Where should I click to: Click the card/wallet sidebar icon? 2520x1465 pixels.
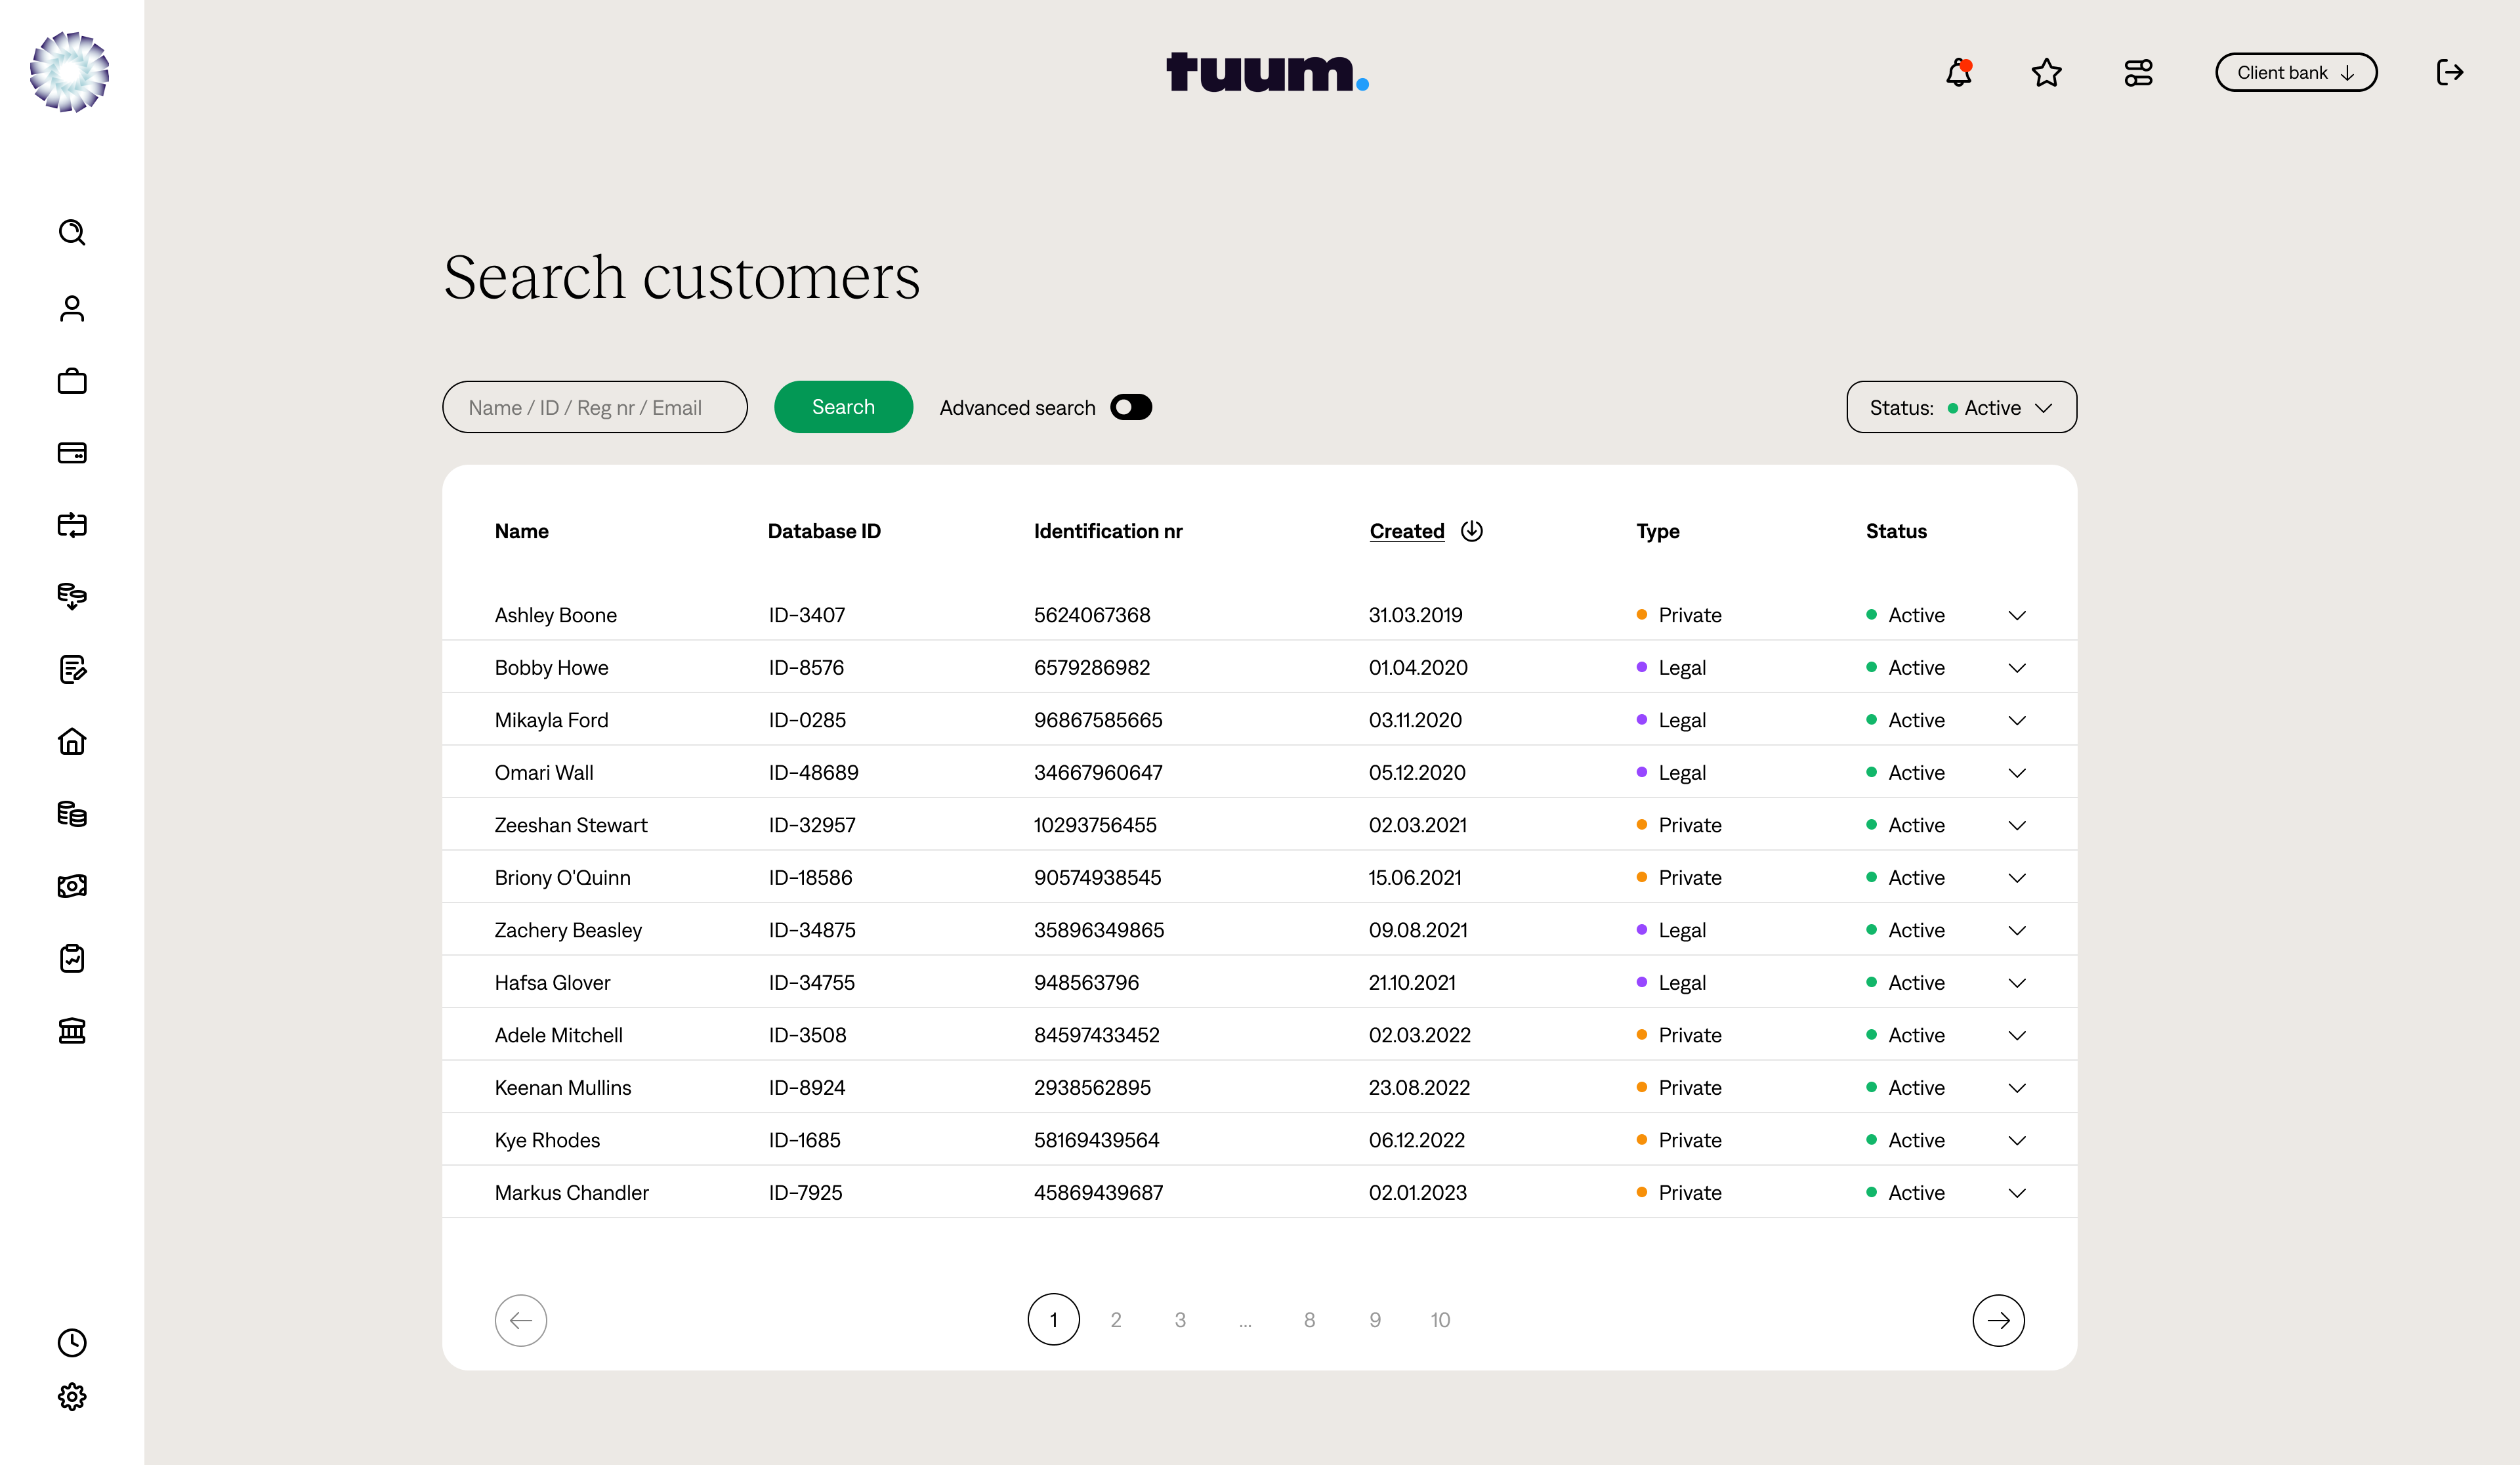(x=72, y=453)
